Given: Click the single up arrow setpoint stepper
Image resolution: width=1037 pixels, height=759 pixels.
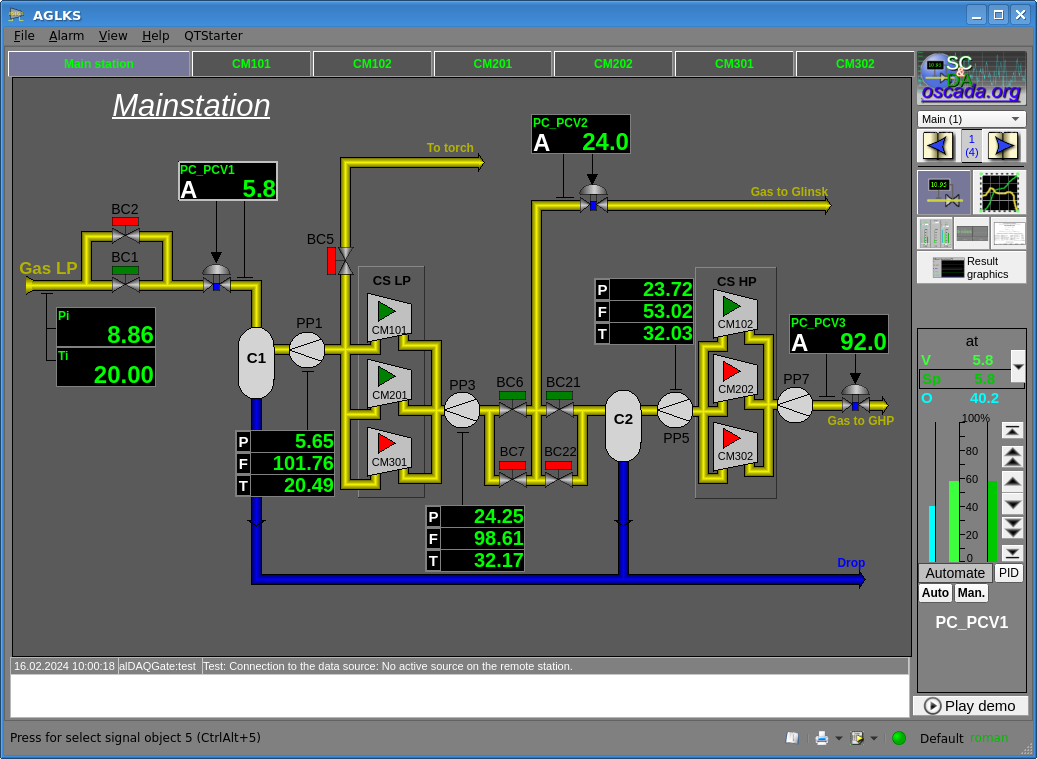Looking at the screenshot, I should (x=1012, y=481).
